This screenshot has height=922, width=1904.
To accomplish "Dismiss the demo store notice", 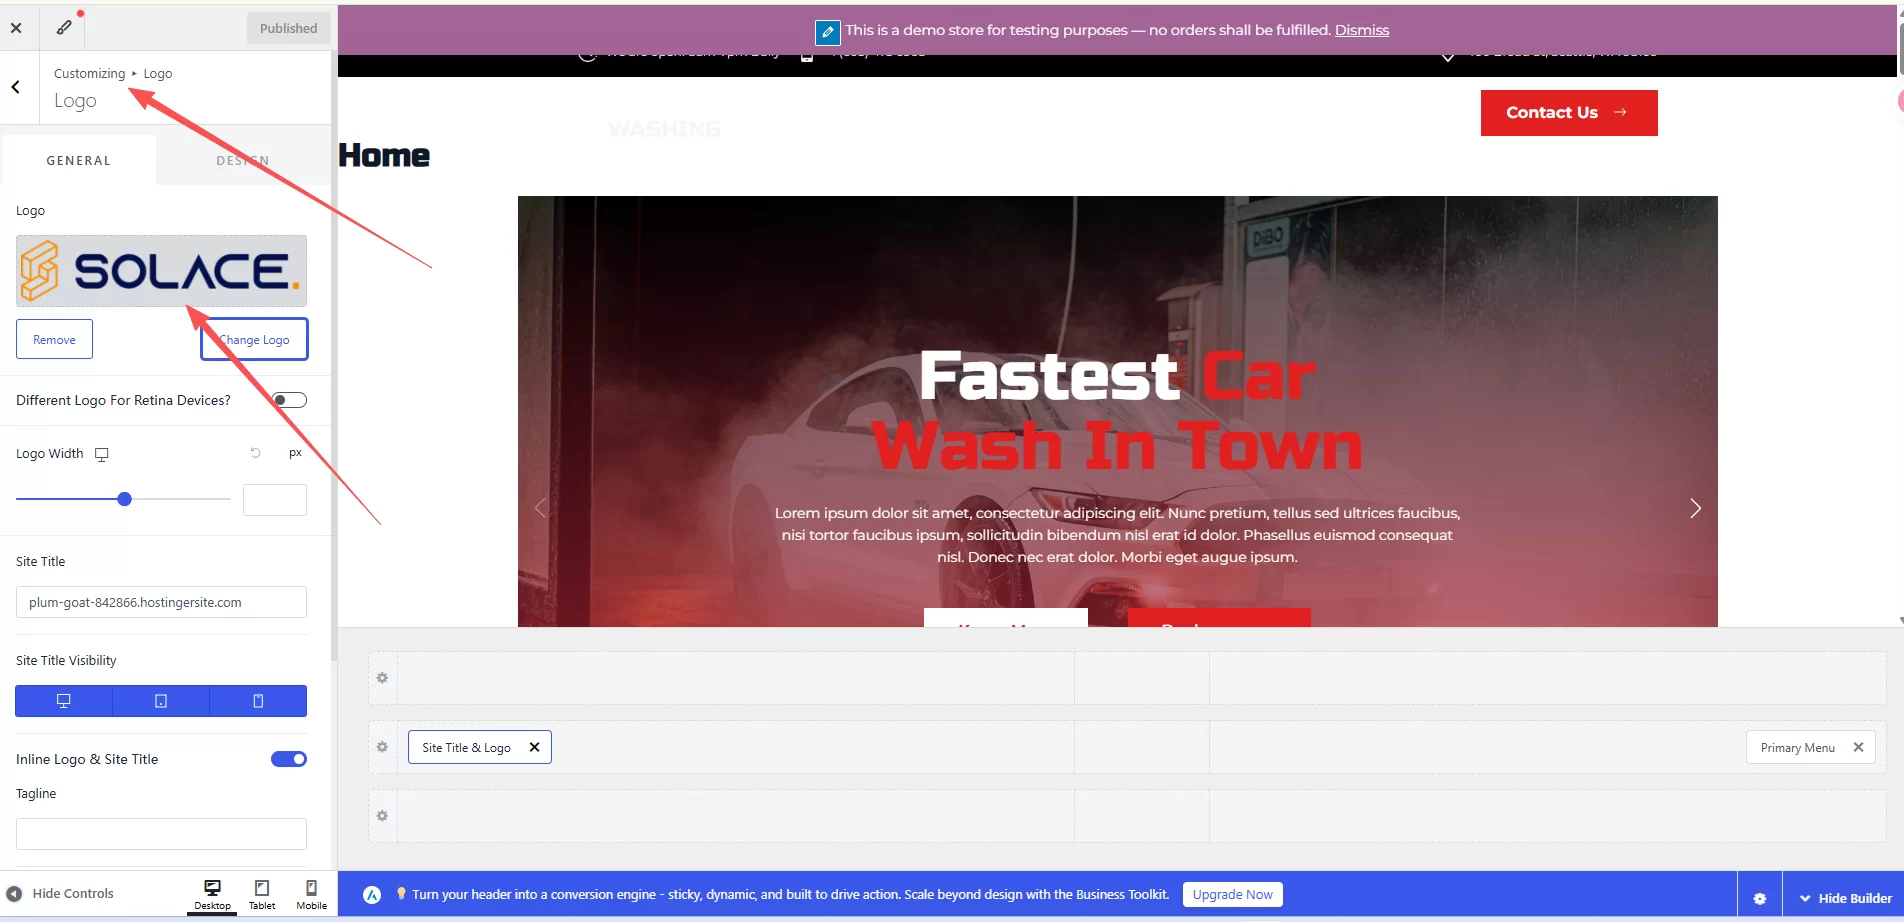I will tap(1362, 30).
